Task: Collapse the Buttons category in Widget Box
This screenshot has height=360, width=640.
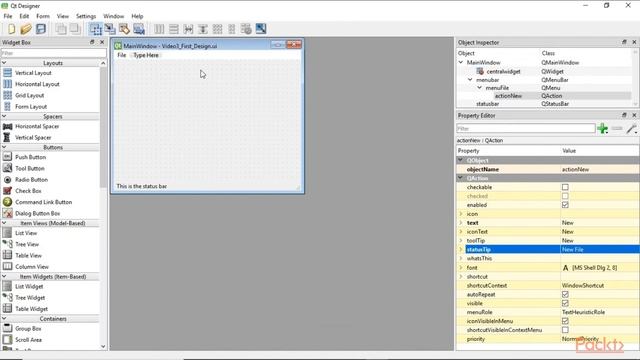Action: [x=4, y=147]
